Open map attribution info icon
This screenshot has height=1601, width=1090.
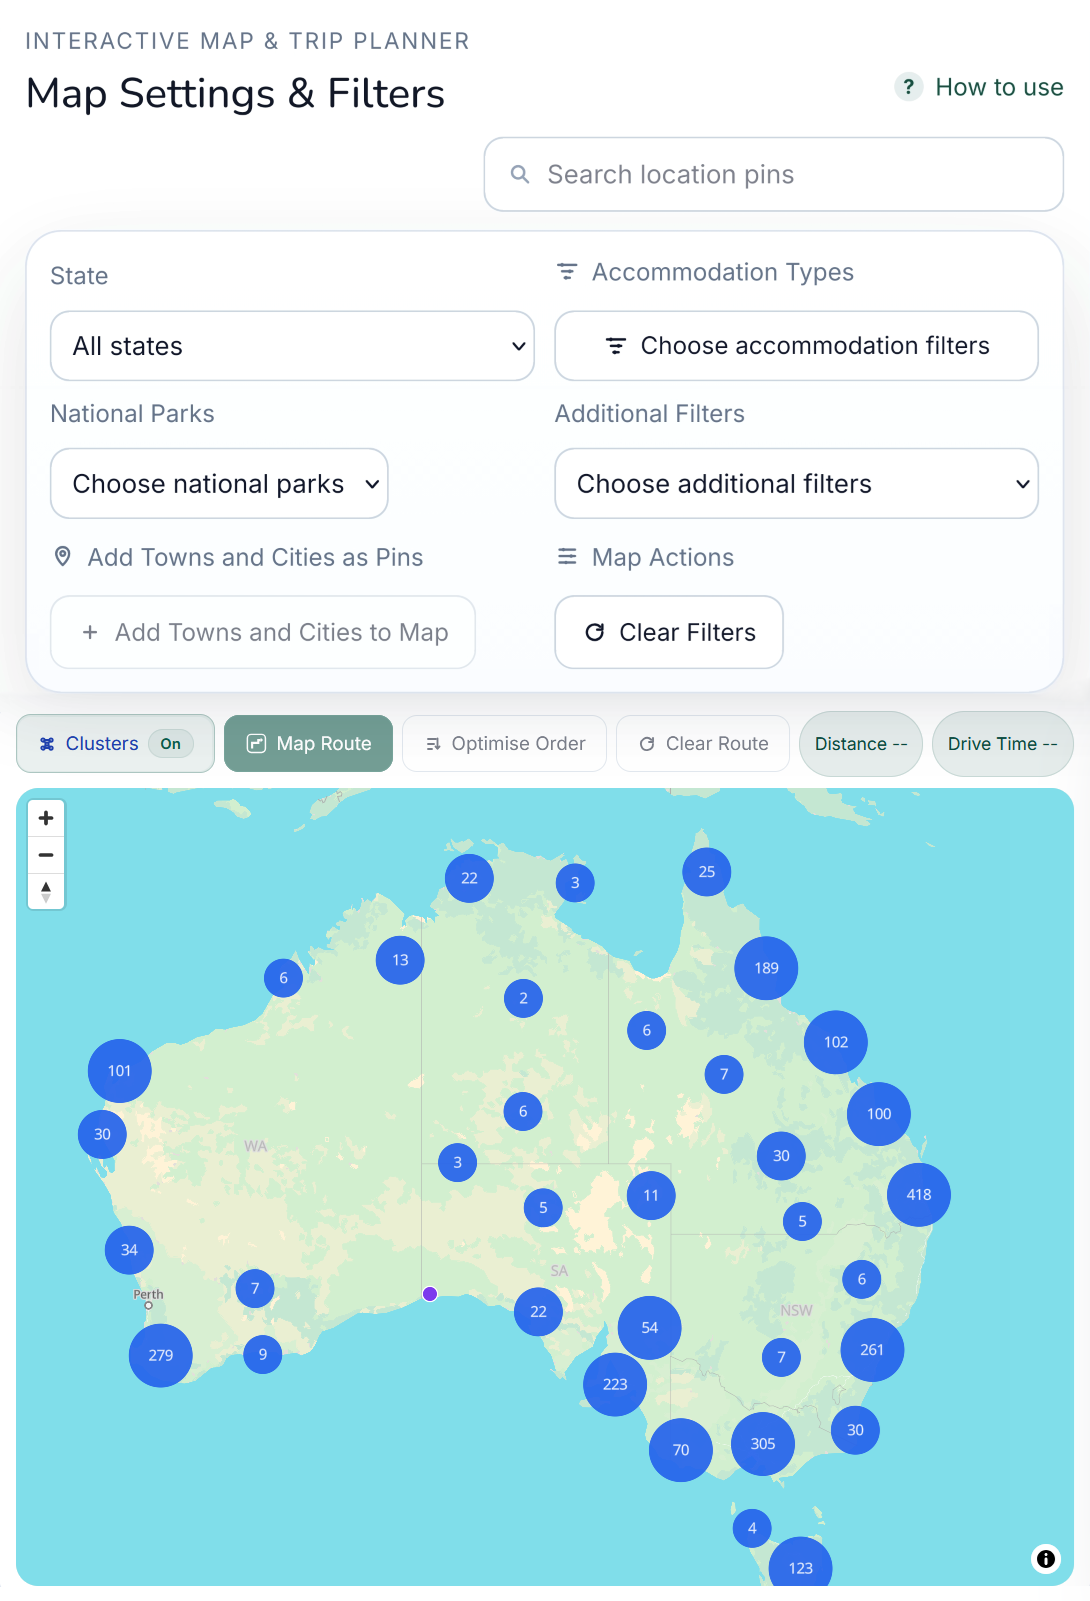tap(1046, 1558)
